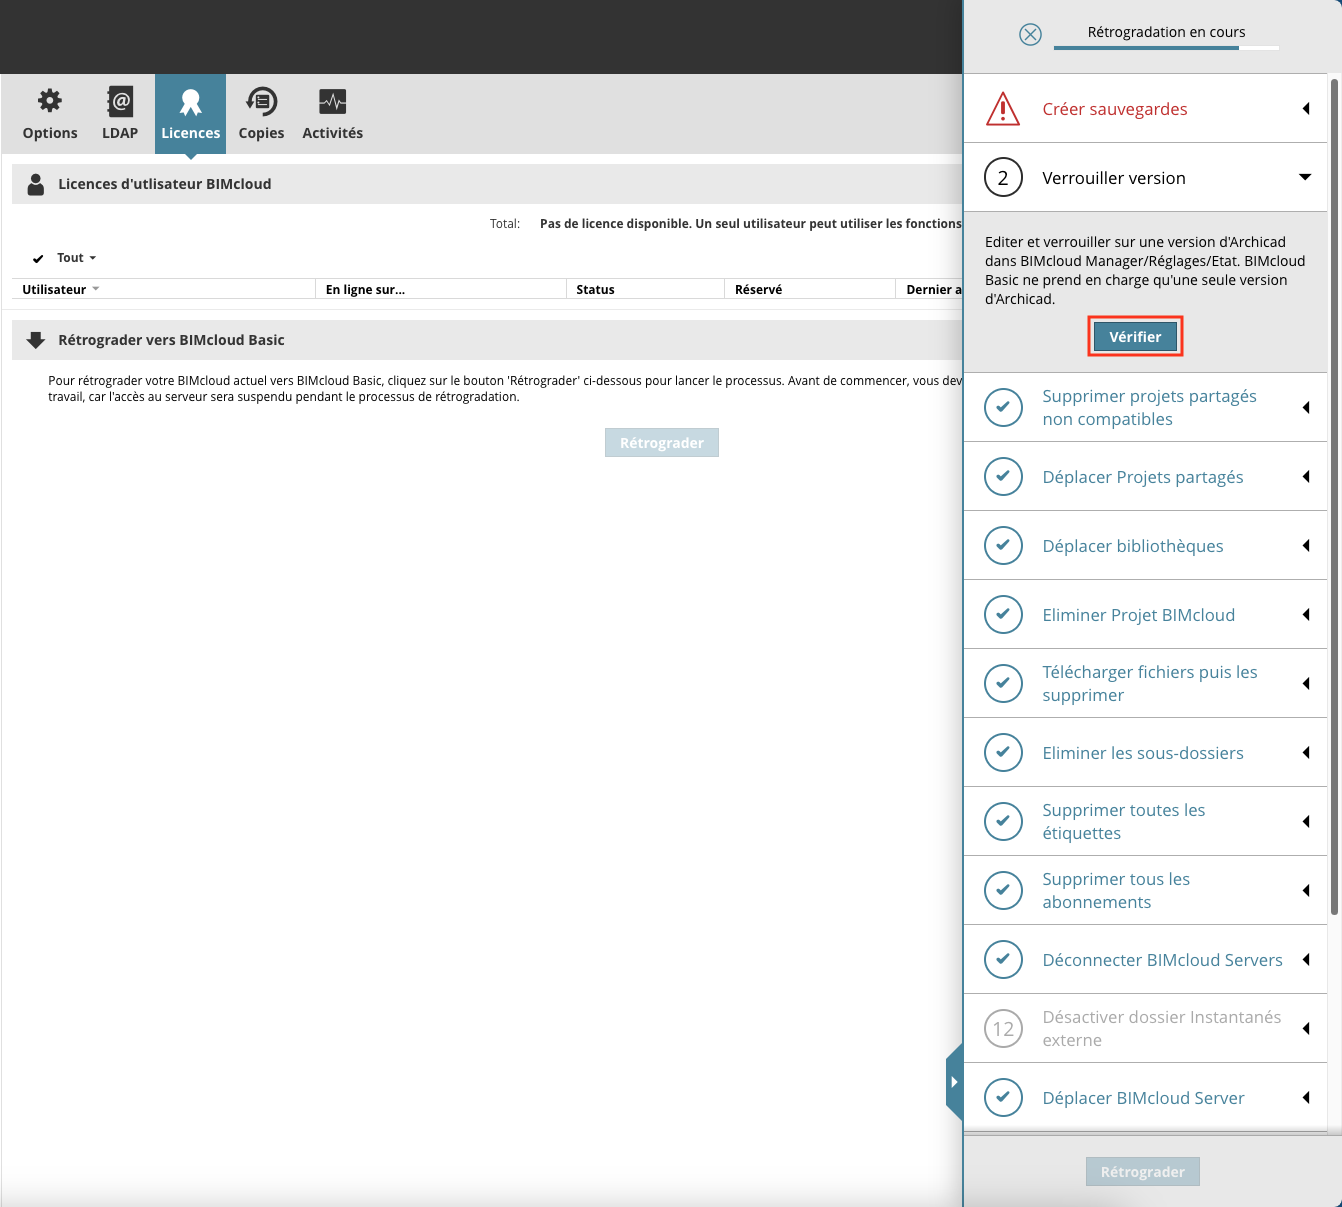Click the Déplacer bibliothèques label
Viewport: 1342px width, 1207px height.
point(1133,546)
